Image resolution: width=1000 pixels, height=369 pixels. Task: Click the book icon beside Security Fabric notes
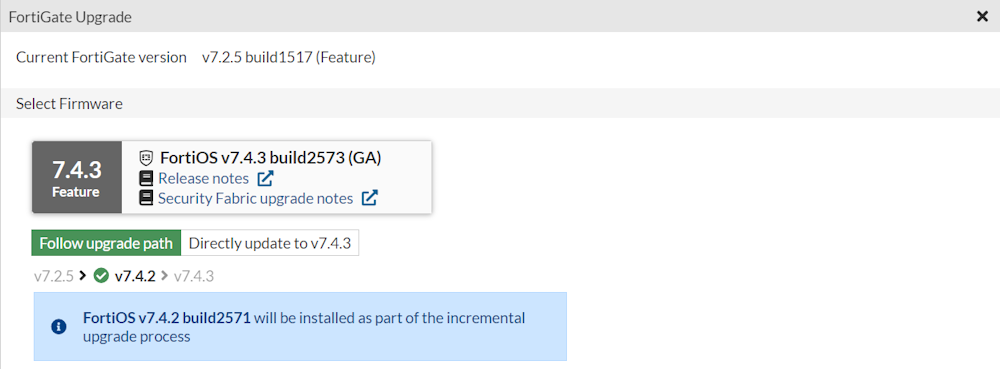pos(146,198)
